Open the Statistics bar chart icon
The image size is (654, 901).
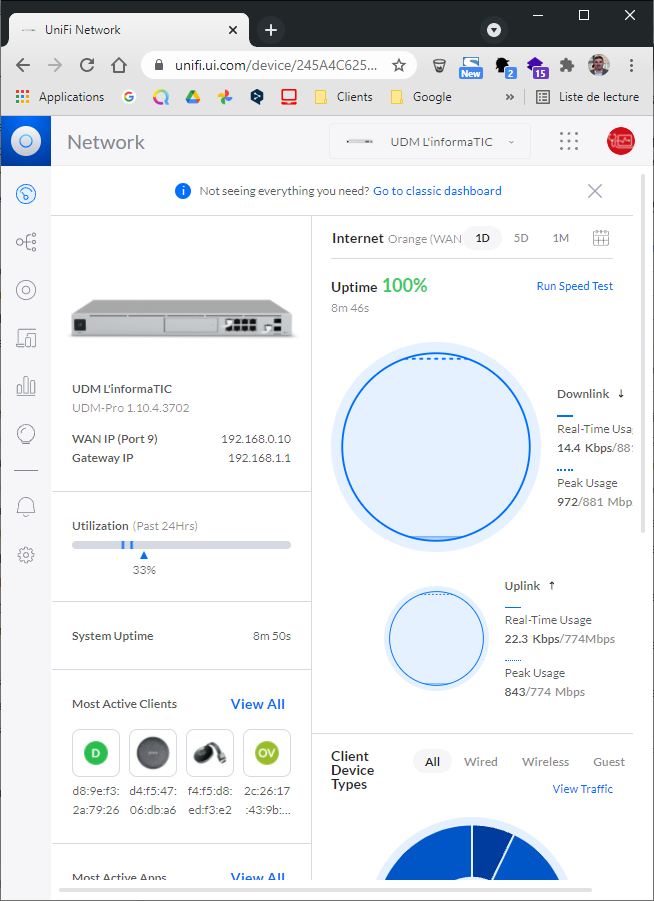(26, 386)
